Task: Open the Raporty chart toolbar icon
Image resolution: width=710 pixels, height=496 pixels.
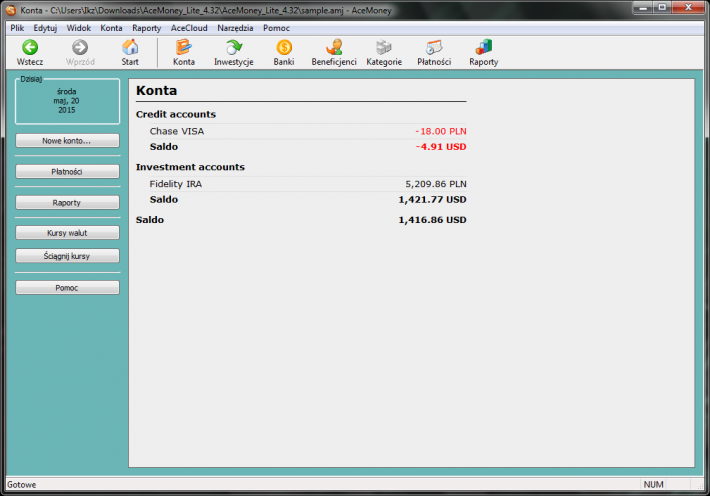Action: click(484, 47)
